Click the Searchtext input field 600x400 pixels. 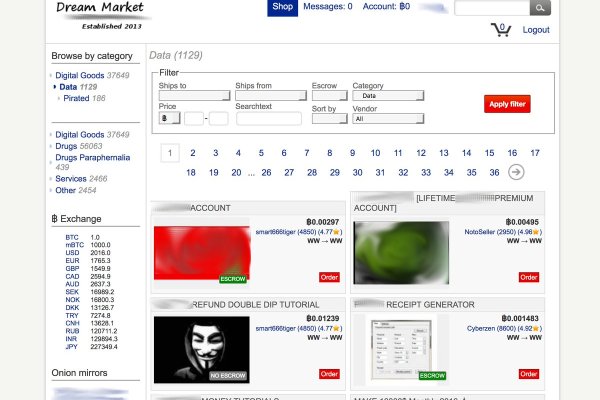click(x=269, y=119)
